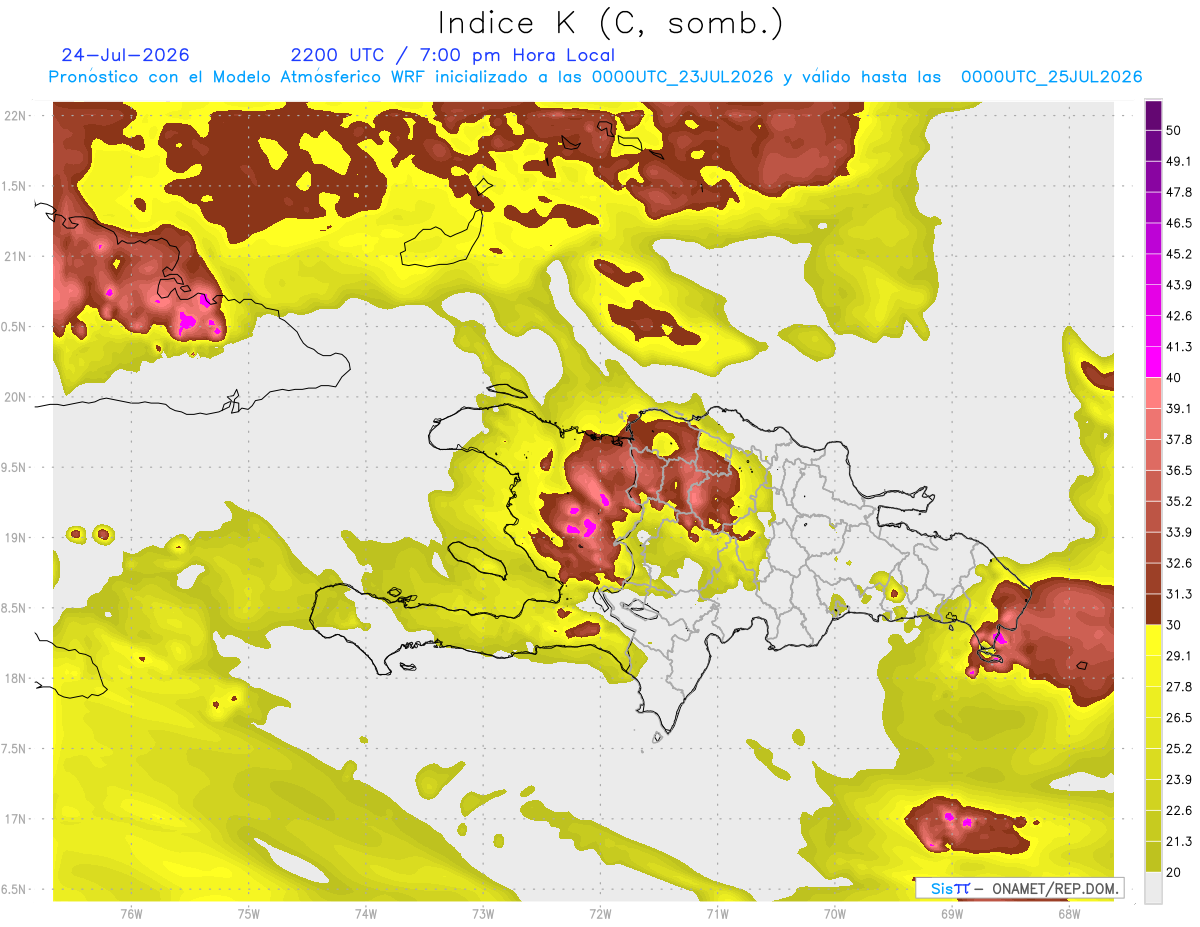Pick the light gray legend swatch below 20
This screenshot has height=927, width=1200.
[x=1153, y=888]
